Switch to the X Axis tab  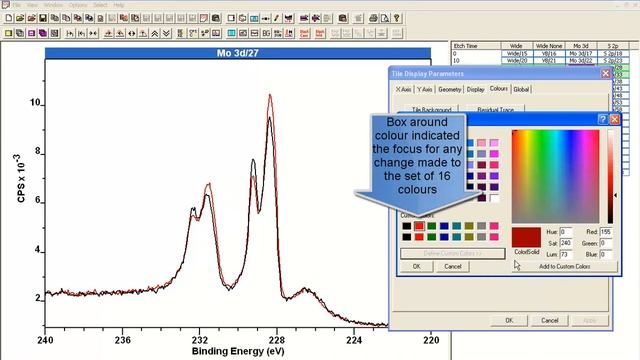tap(403, 89)
